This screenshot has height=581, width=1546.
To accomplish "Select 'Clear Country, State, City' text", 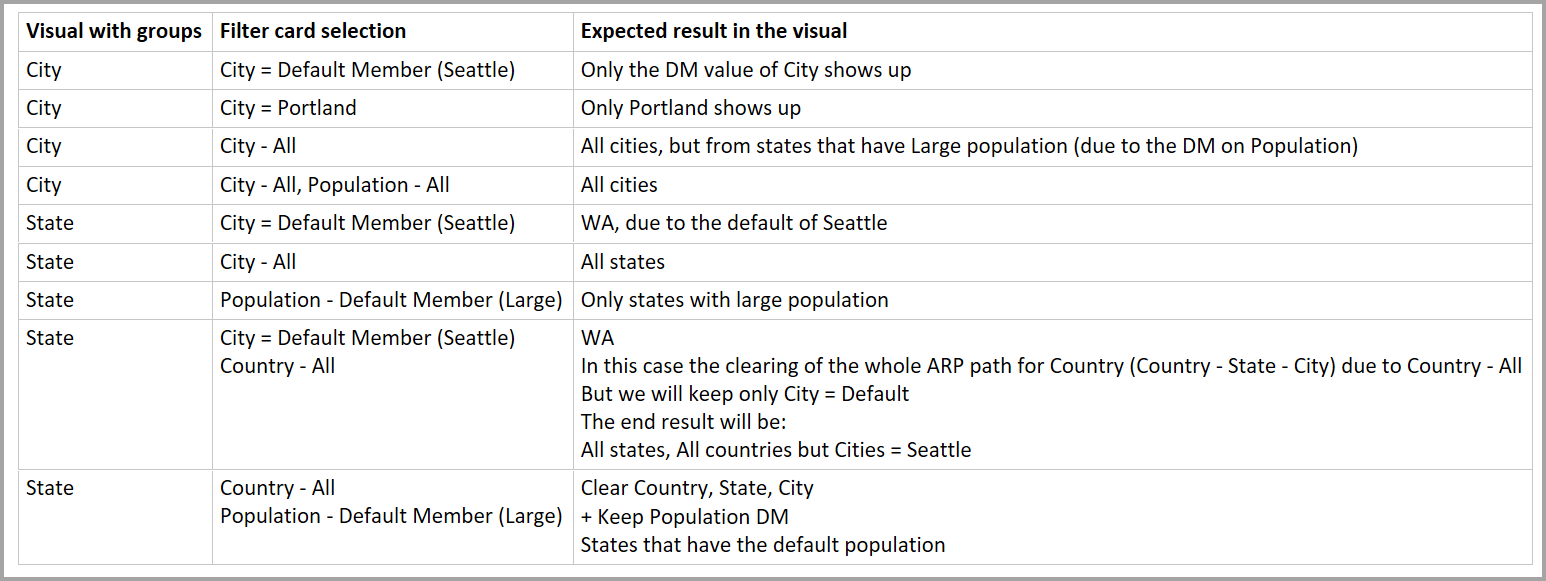I will coord(697,488).
